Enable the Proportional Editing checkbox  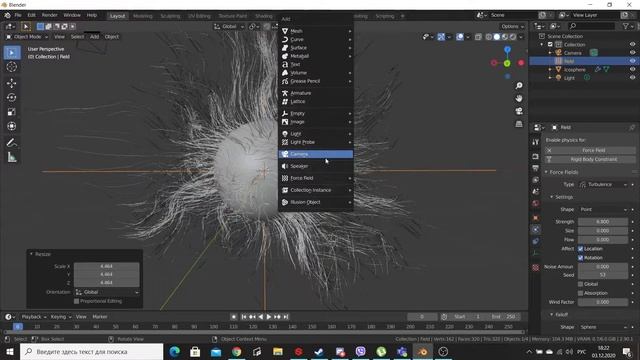click(76, 301)
